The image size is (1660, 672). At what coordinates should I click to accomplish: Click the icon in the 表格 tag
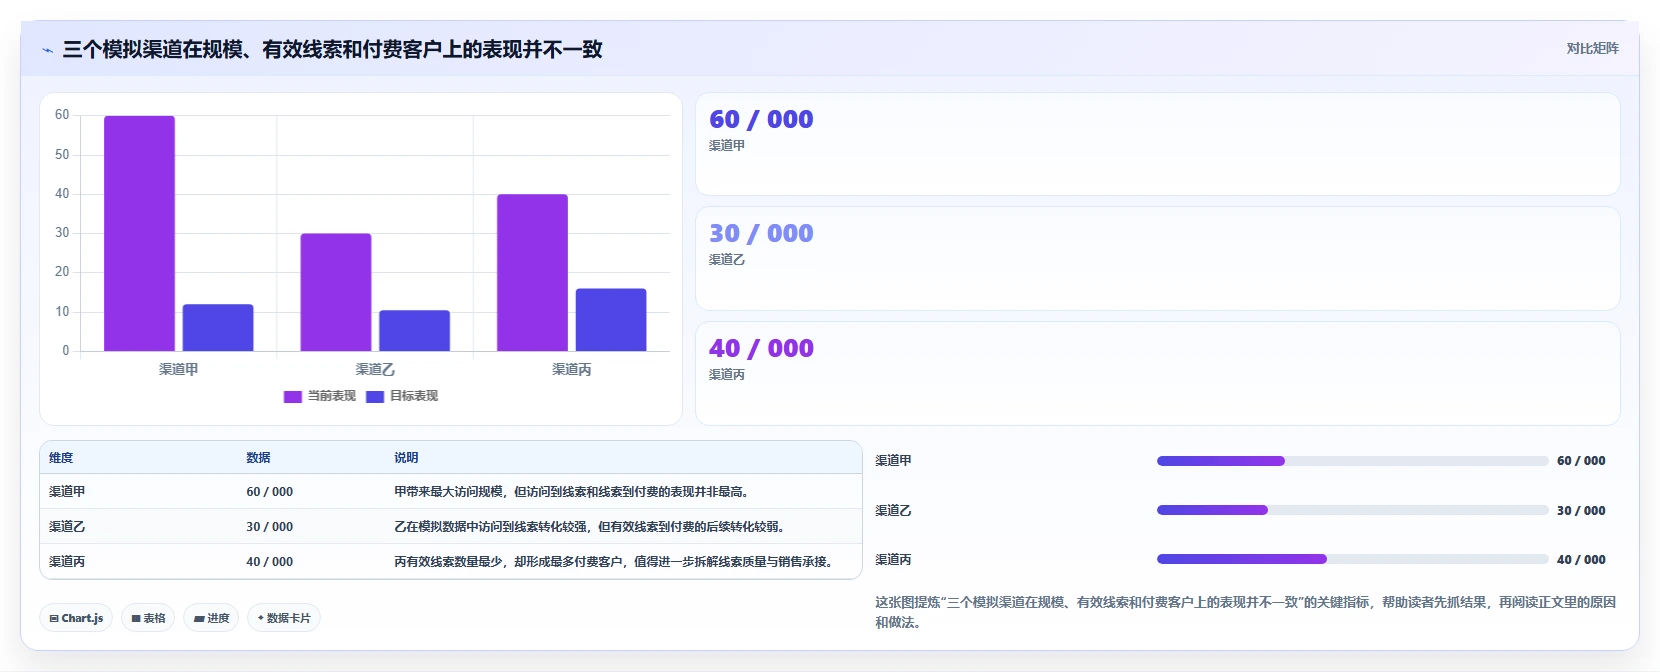pyautogui.click(x=136, y=619)
